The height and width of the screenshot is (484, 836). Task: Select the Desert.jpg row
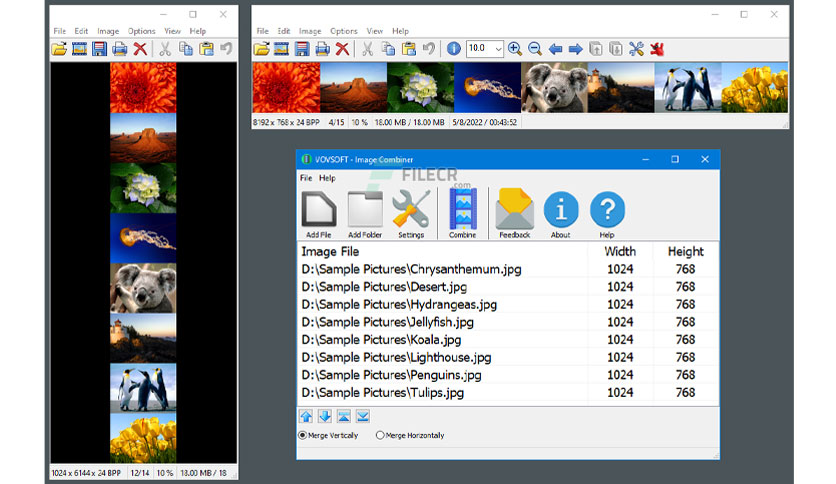tap(508, 287)
